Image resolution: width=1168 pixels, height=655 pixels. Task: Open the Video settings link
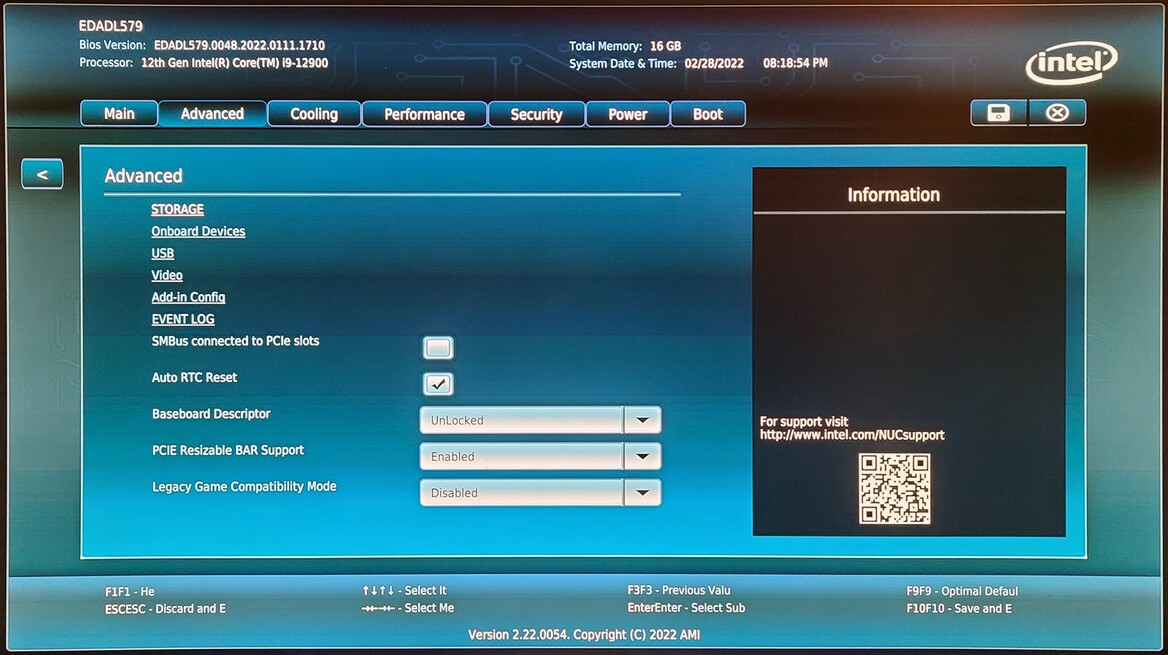pyautogui.click(x=167, y=275)
